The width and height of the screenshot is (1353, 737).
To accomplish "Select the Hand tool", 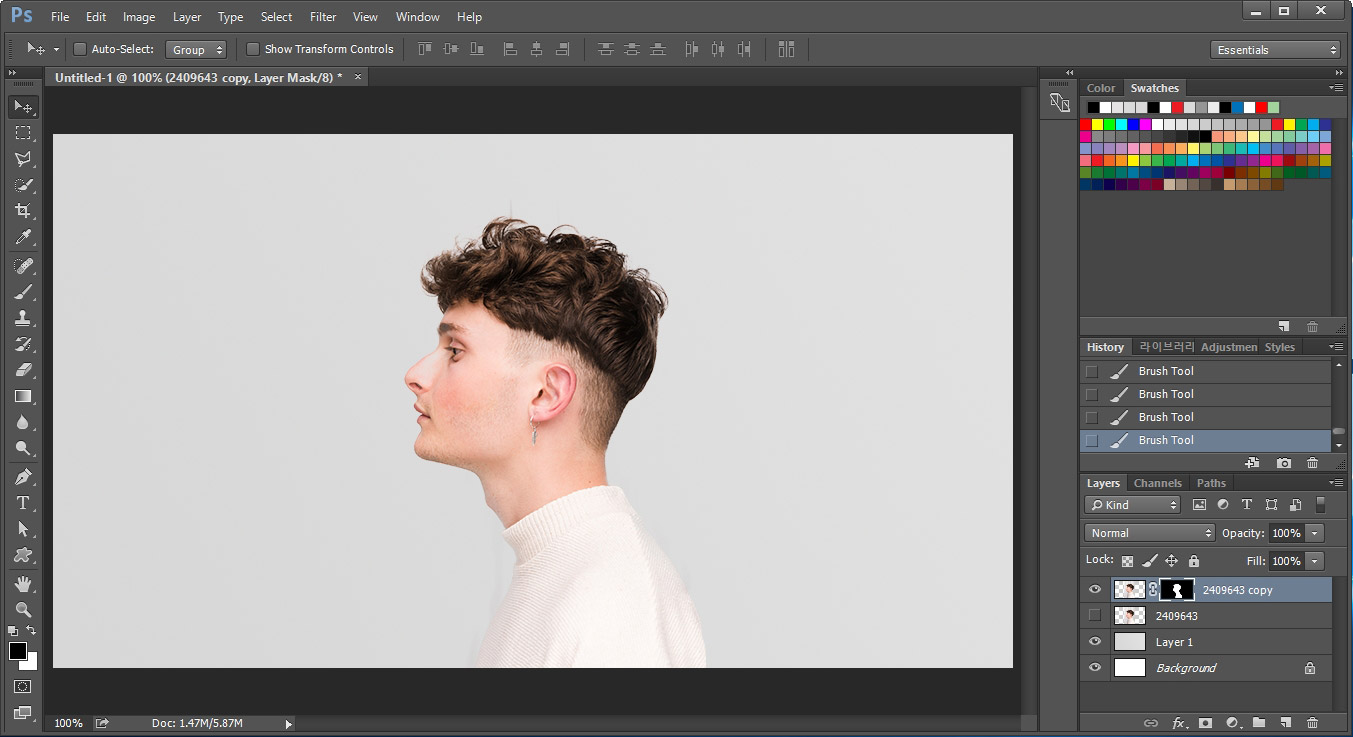I will 23,584.
